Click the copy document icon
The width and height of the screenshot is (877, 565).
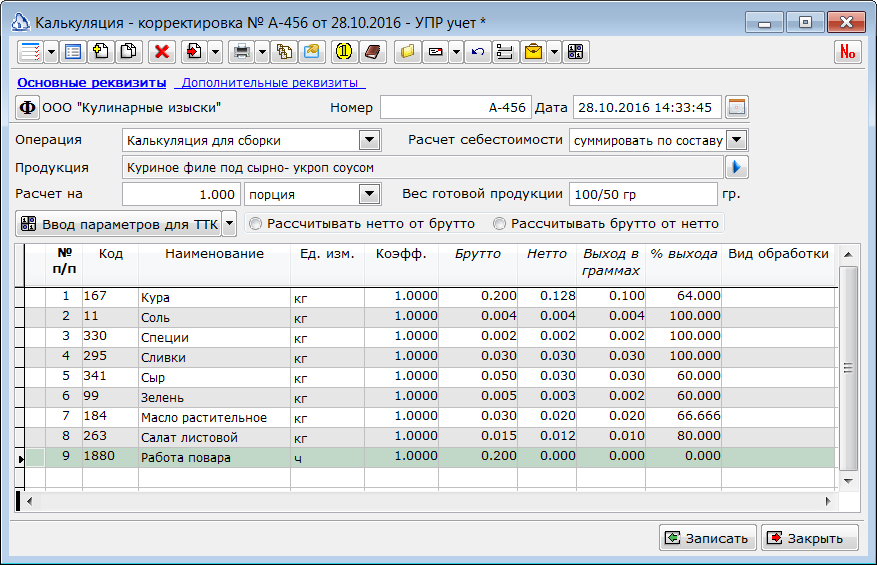click(129, 52)
